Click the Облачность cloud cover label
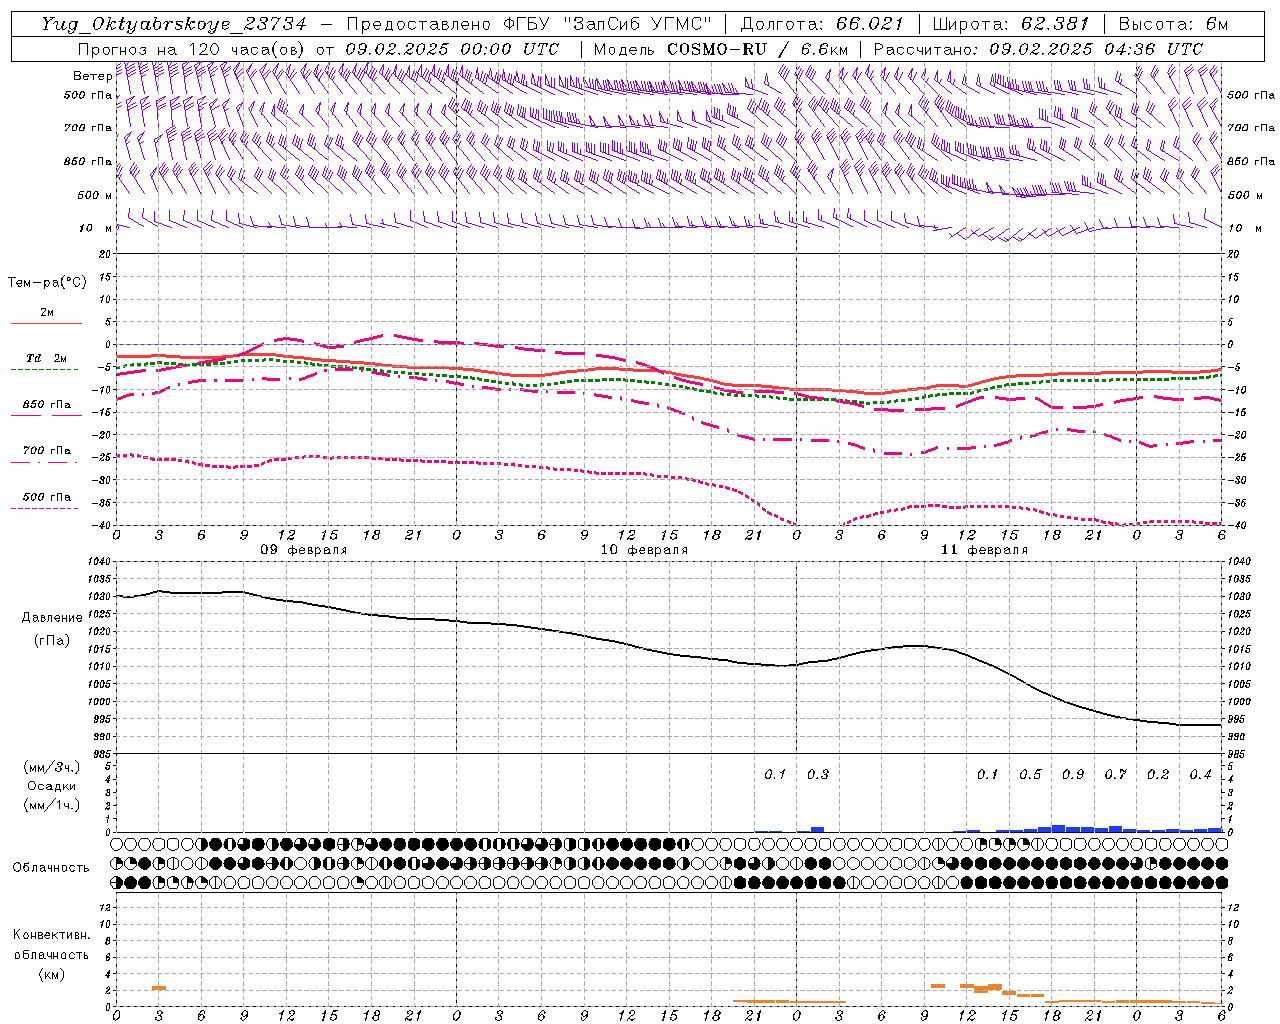This screenshot has height=1024, width=1280. (51, 868)
